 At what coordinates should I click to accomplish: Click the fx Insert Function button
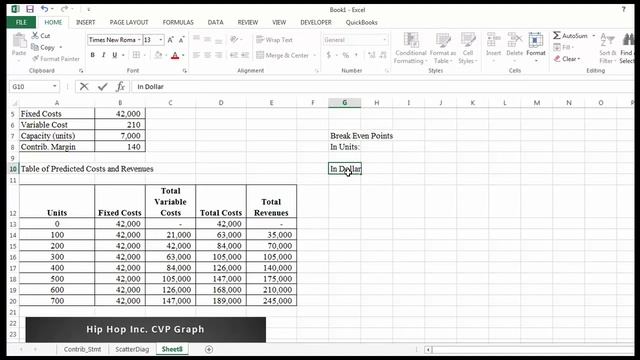[120, 87]
